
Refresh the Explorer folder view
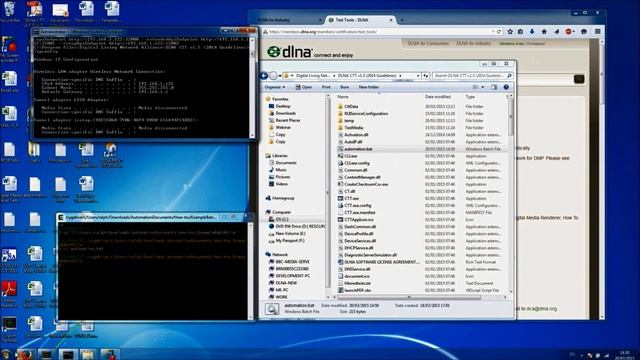click(426, 76)
